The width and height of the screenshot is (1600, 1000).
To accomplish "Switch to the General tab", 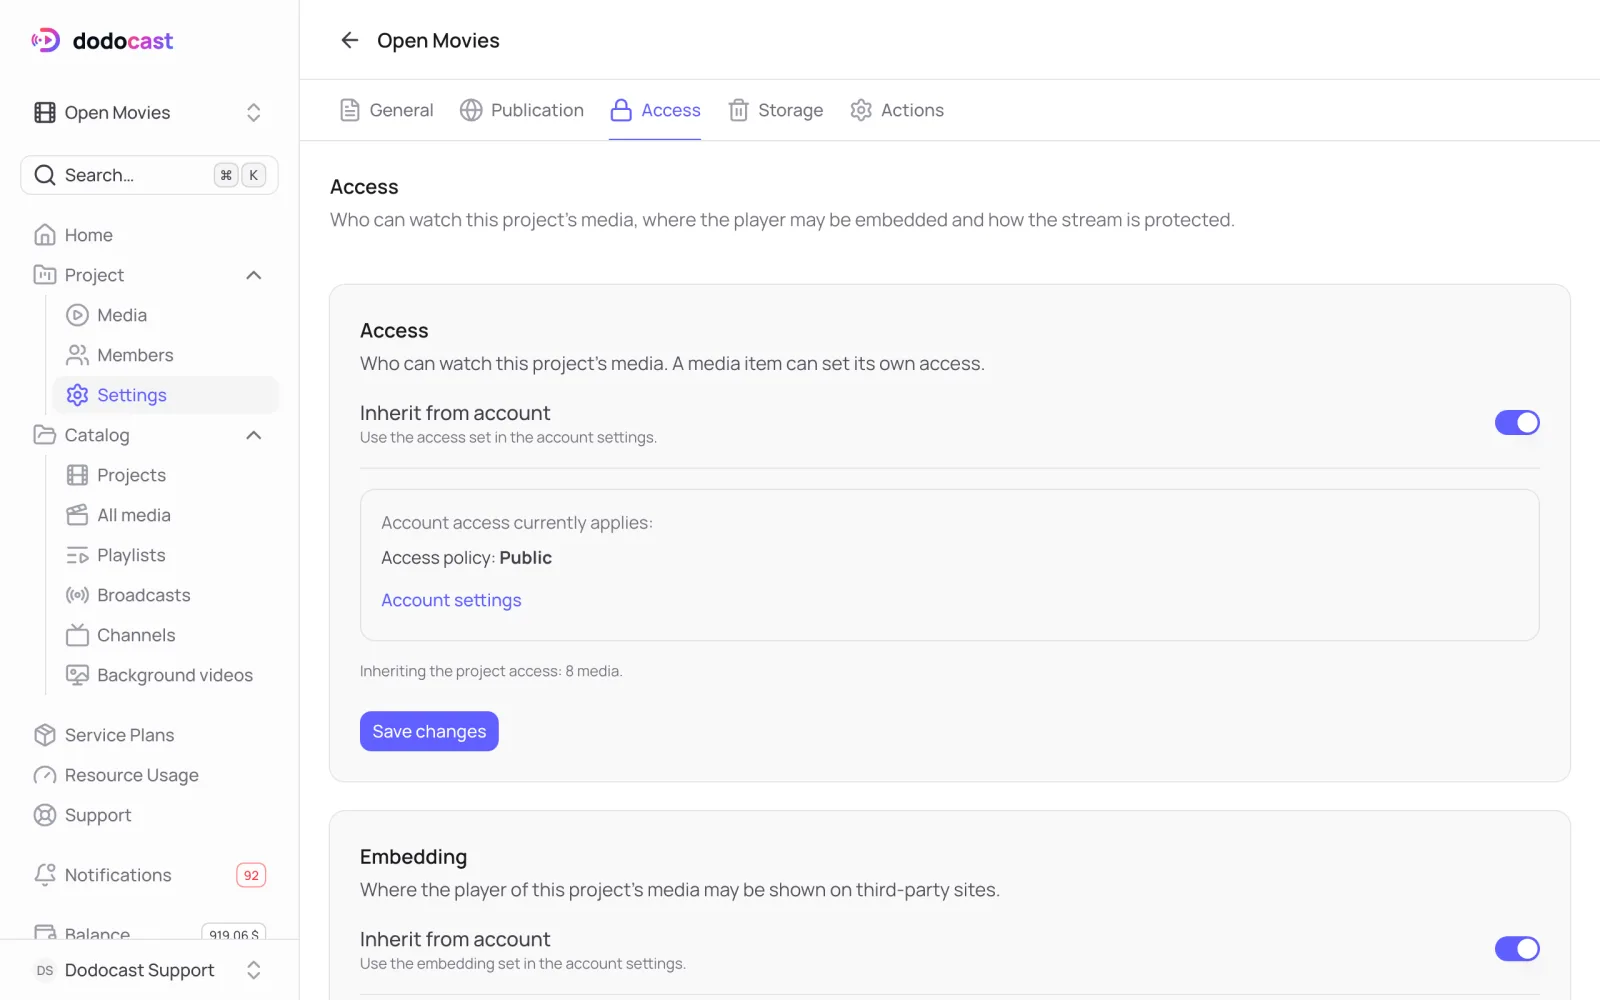I will point(386,110).
